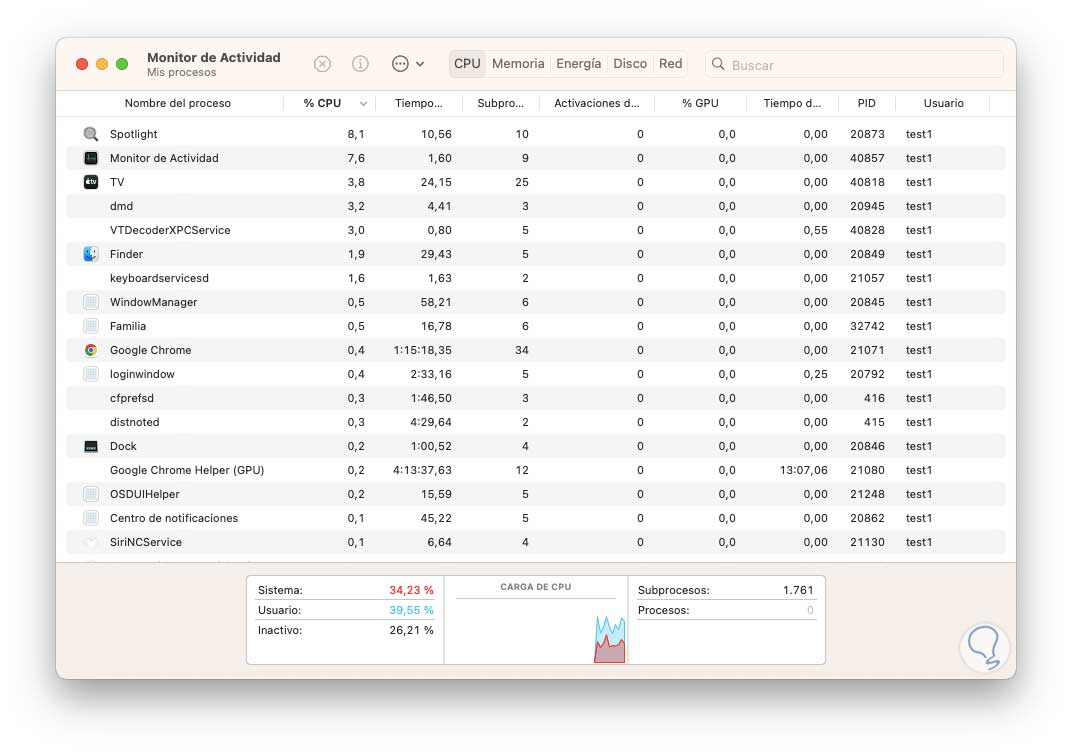
Task: Click the OSDUIHelper process icon
Action: (x=90, y=494)
